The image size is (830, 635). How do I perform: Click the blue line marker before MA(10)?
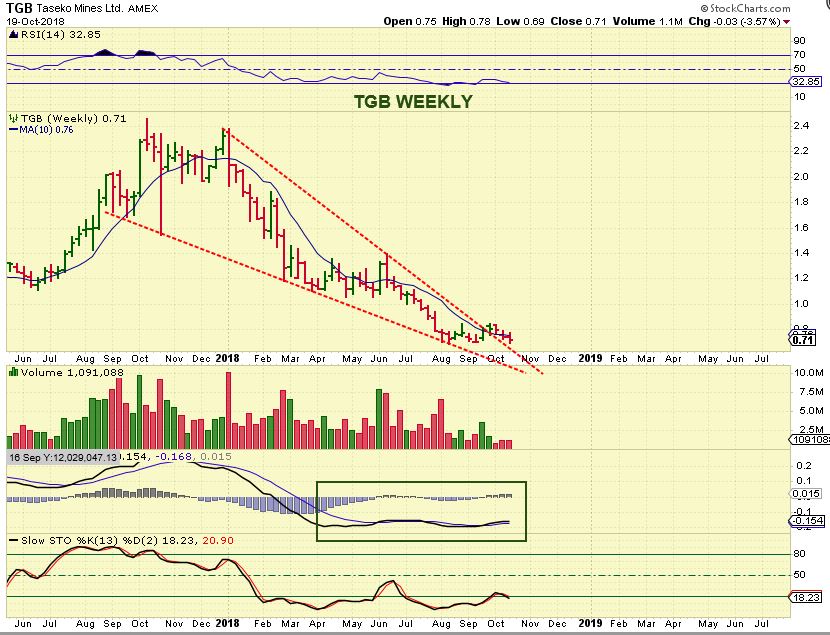14,130
